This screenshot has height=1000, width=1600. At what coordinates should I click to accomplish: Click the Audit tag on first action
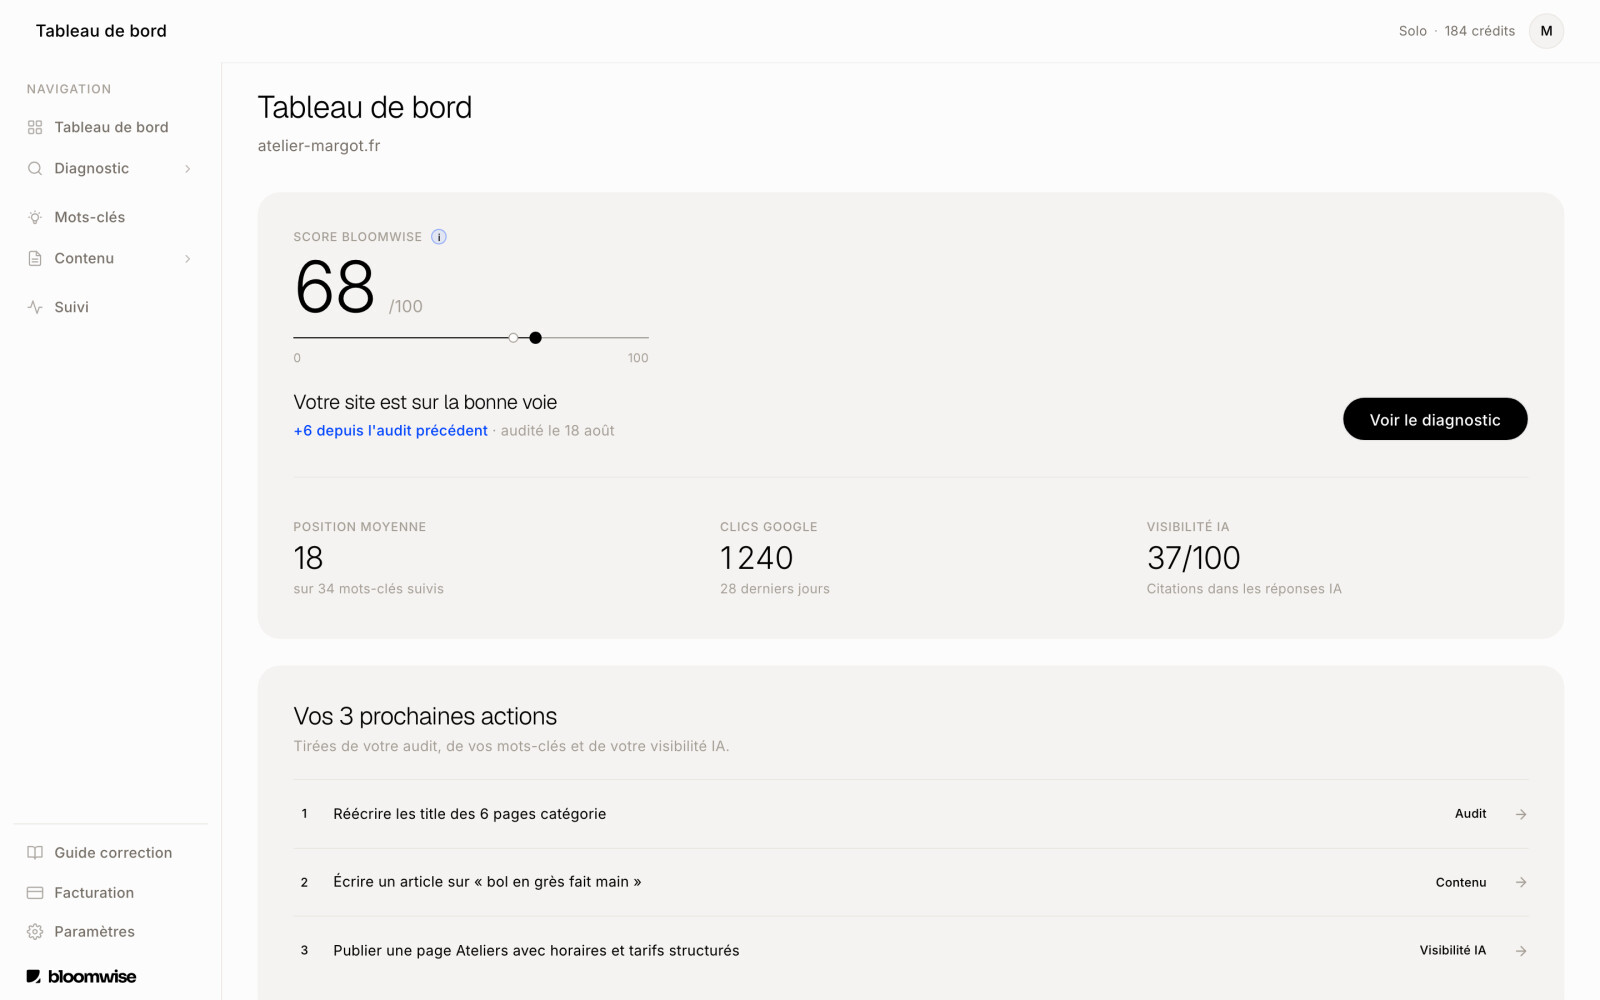coord(1470,814)
